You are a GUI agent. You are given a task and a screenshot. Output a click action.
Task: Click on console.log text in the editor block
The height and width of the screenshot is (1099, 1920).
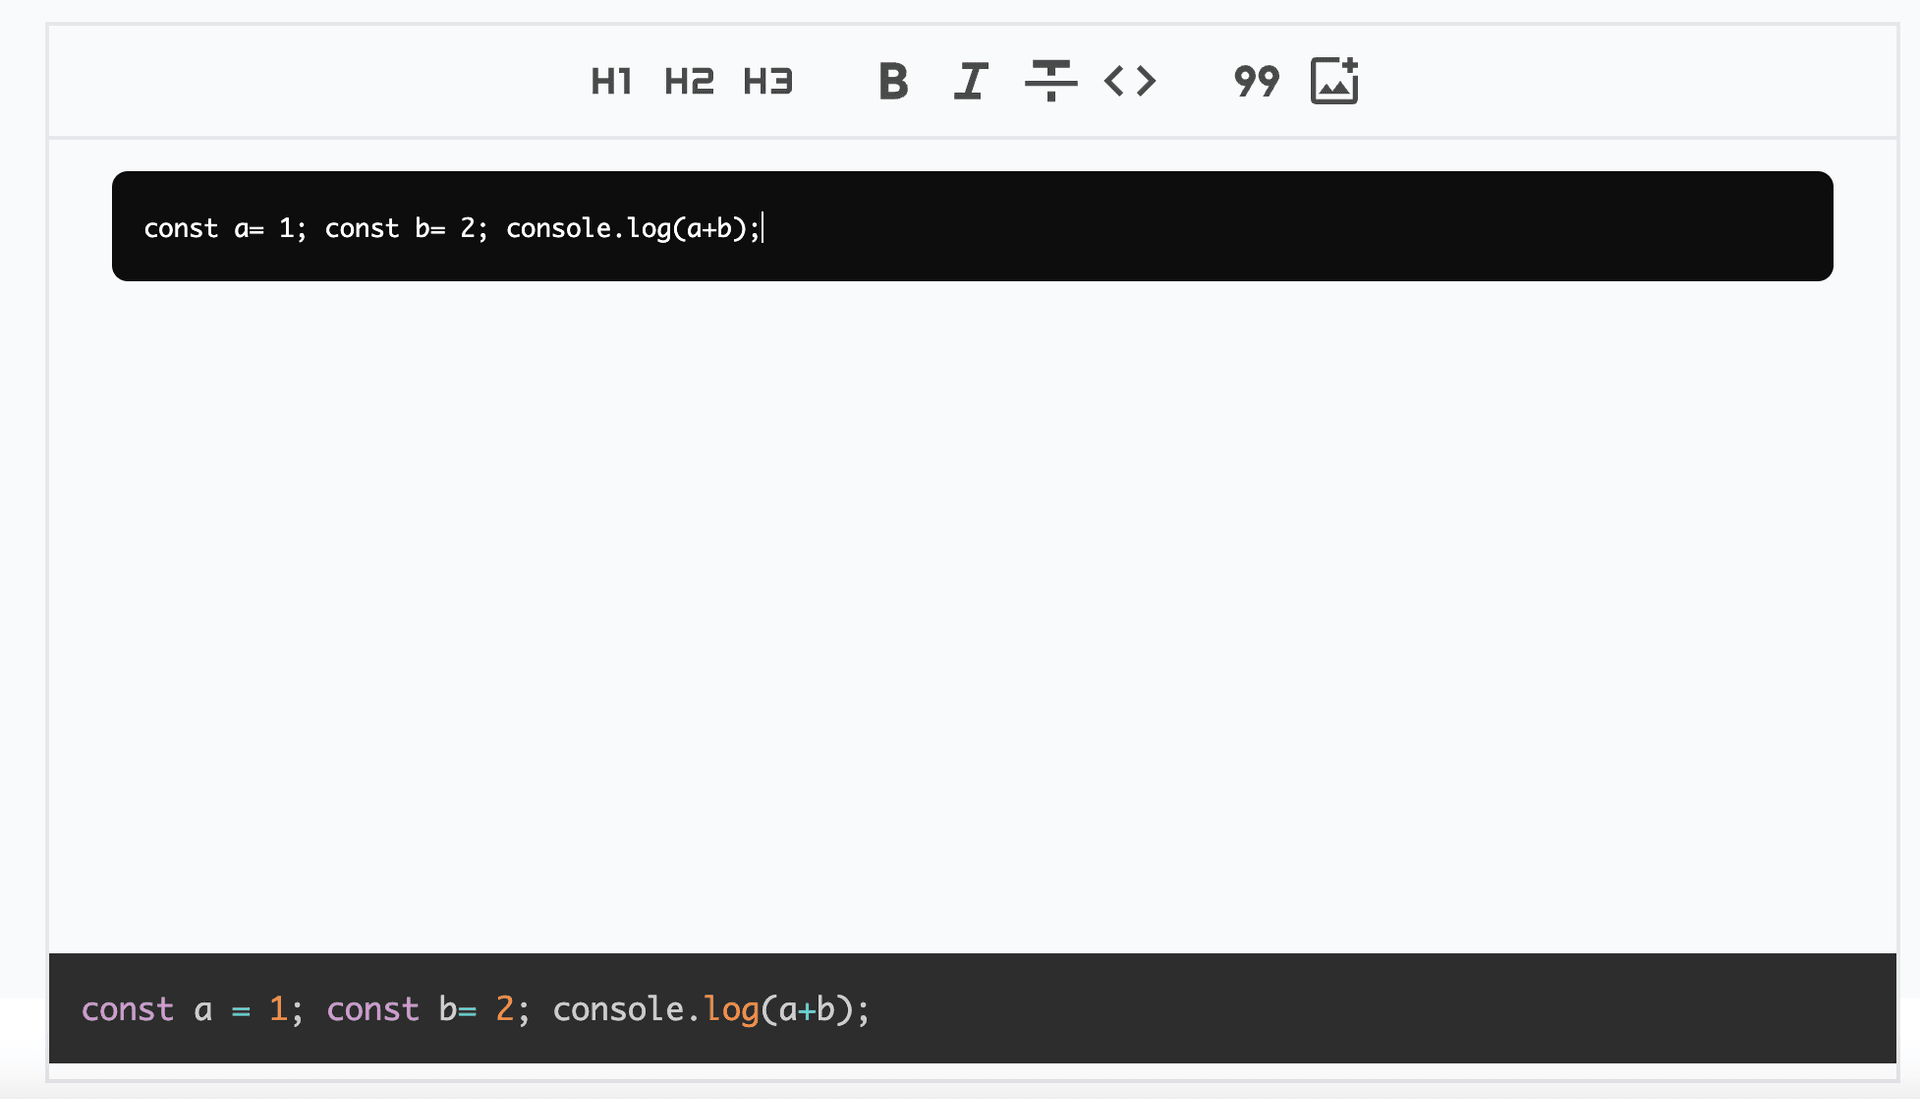coord(588,229)
